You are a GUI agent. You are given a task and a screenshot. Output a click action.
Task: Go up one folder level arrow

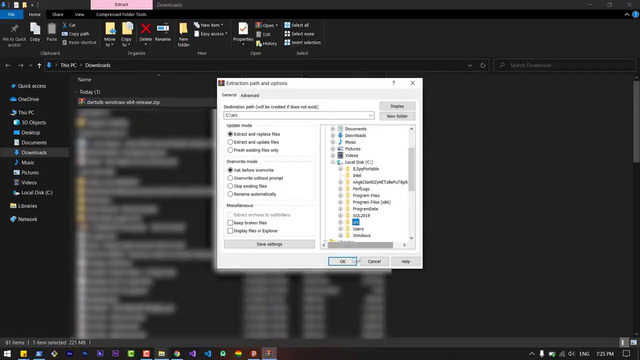pyautogui.click(x=39, y=65)
